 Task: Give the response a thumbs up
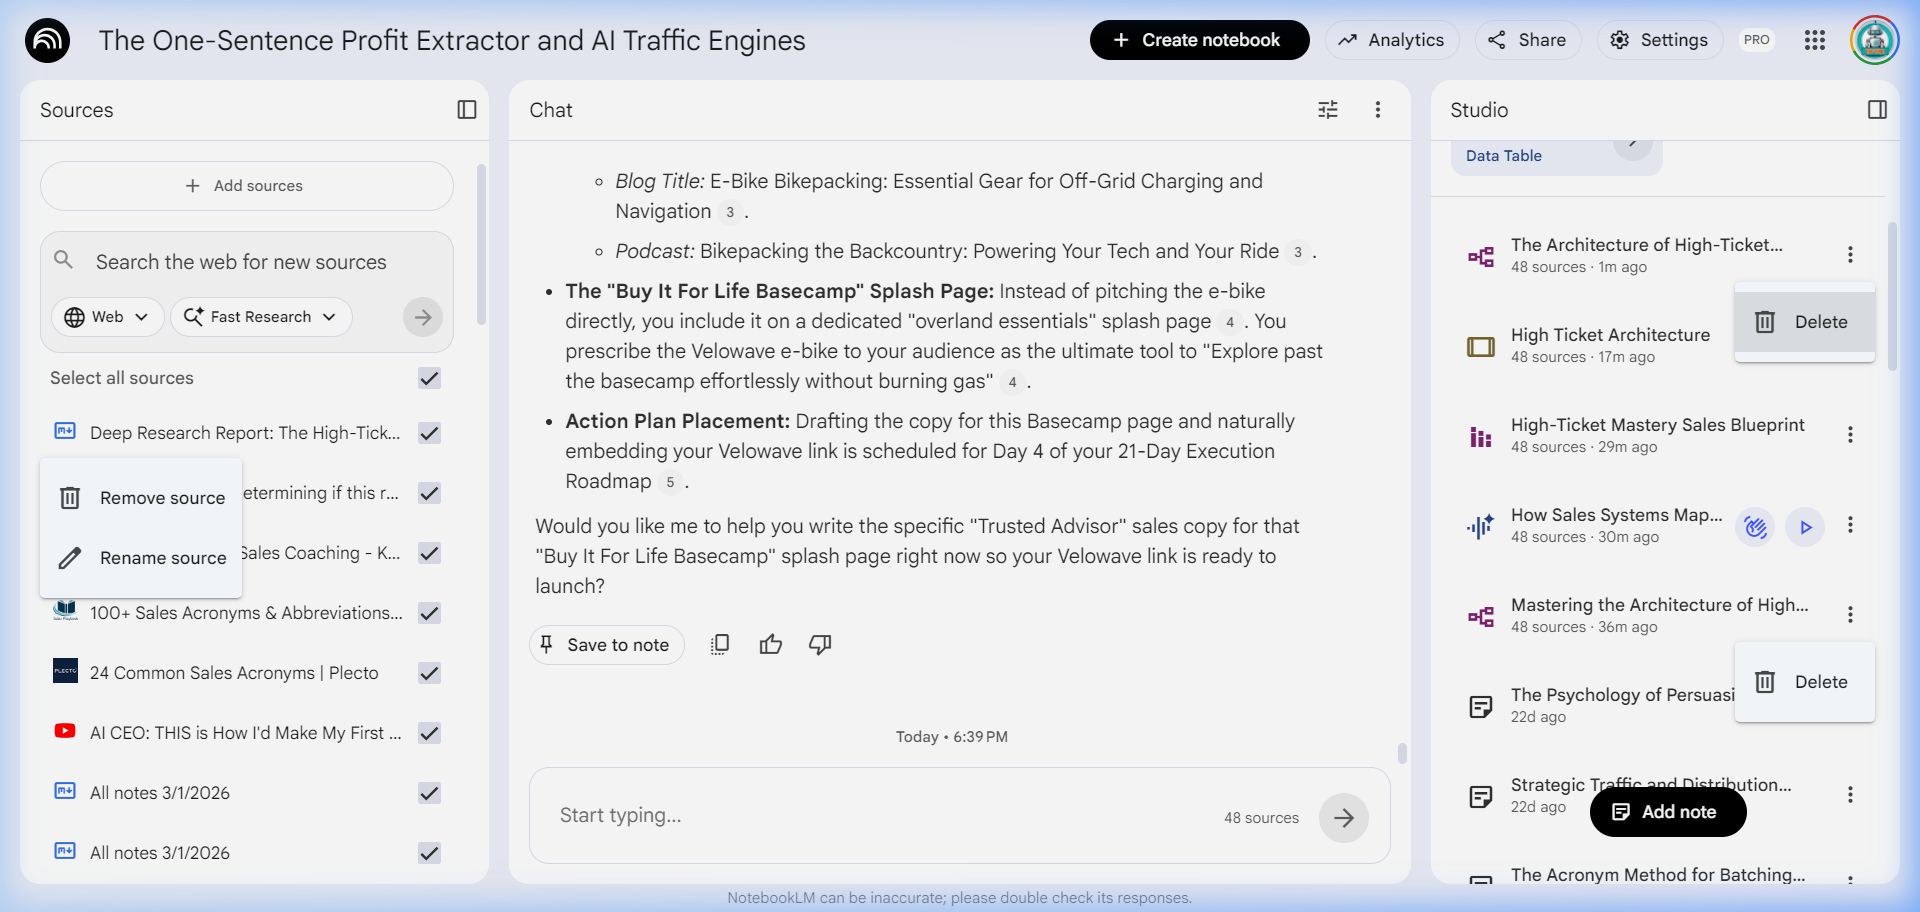tap(770, 645)
